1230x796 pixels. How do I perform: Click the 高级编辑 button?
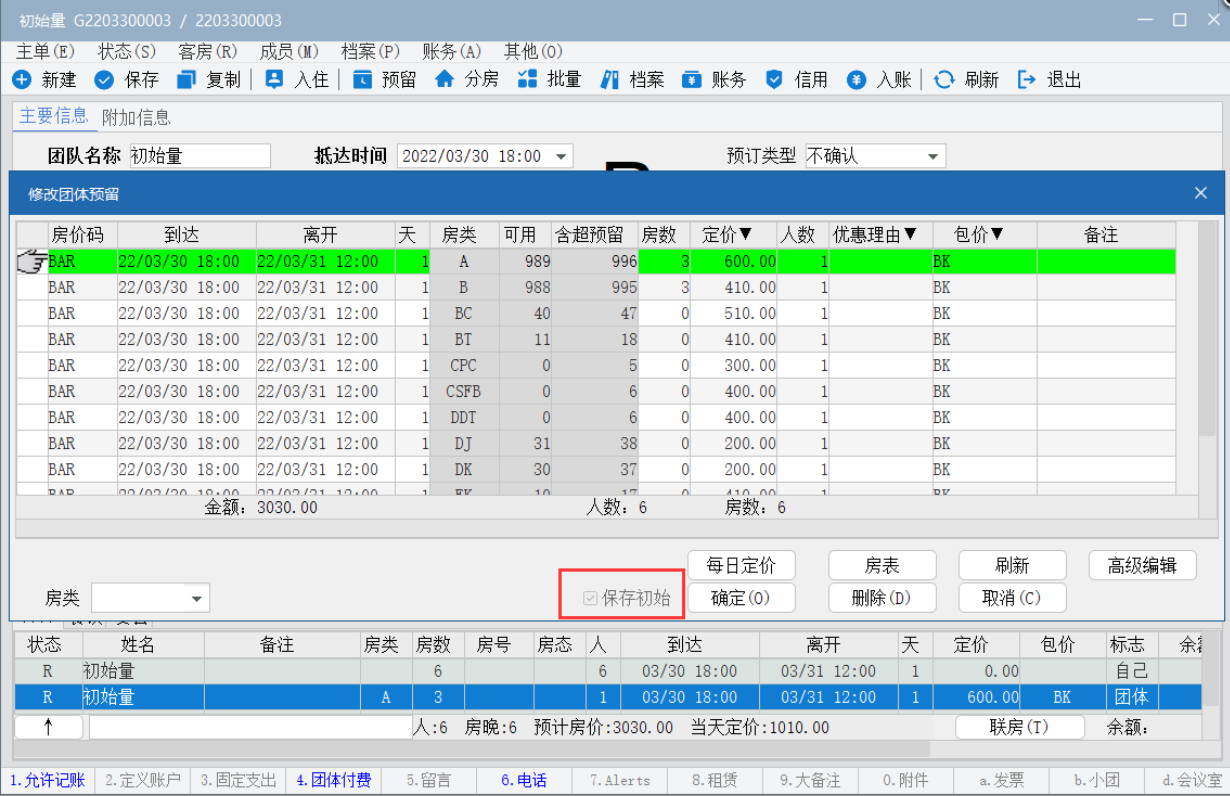point(1142,566)
